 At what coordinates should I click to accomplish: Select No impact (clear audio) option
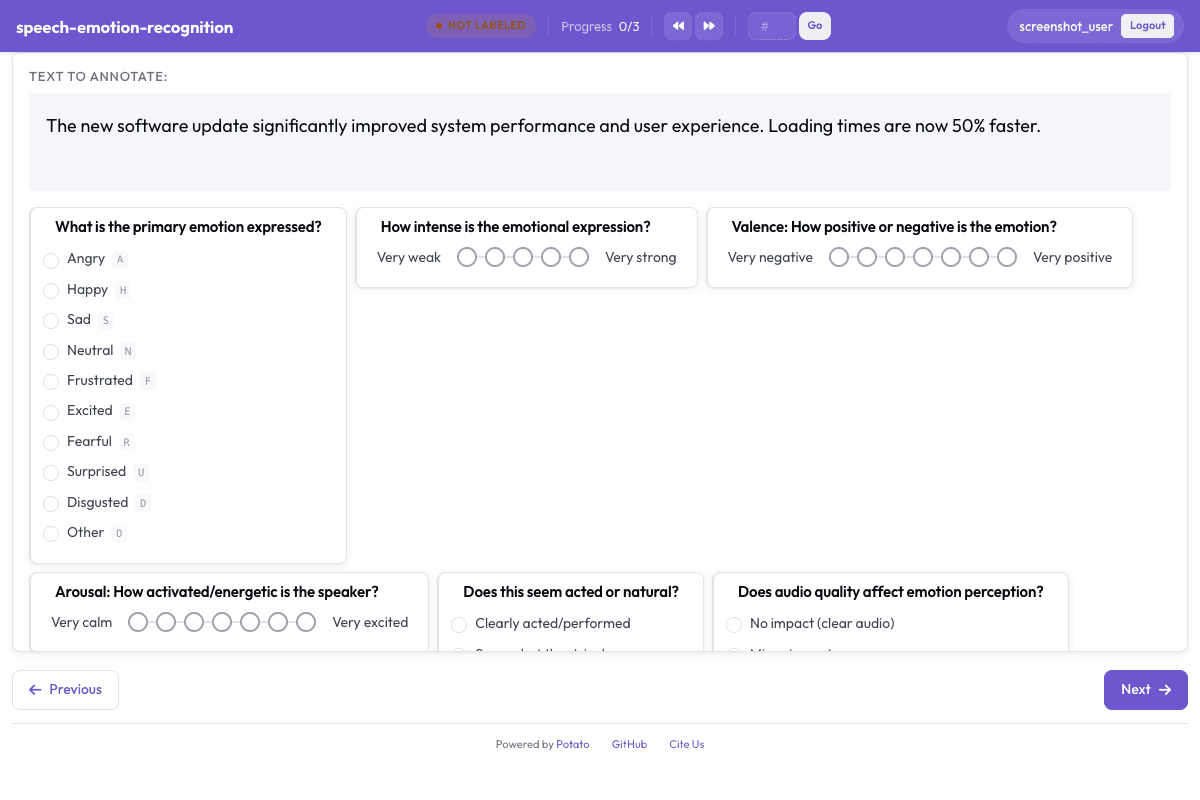[x=734, y=624]
